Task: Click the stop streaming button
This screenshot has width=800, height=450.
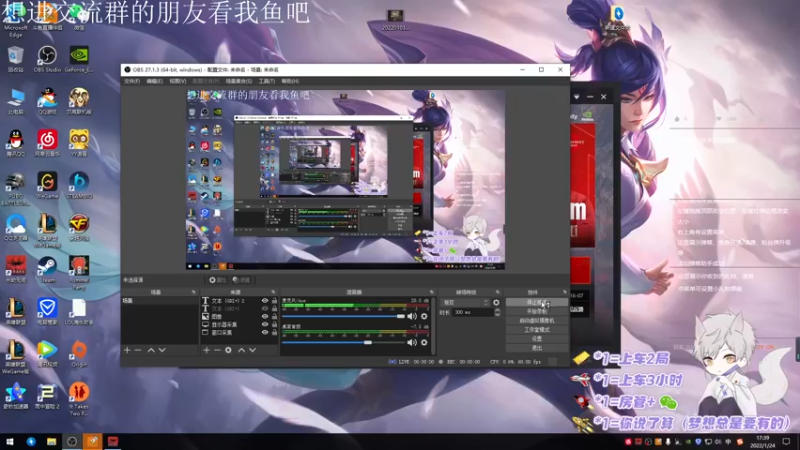Action: coord(537,302)
